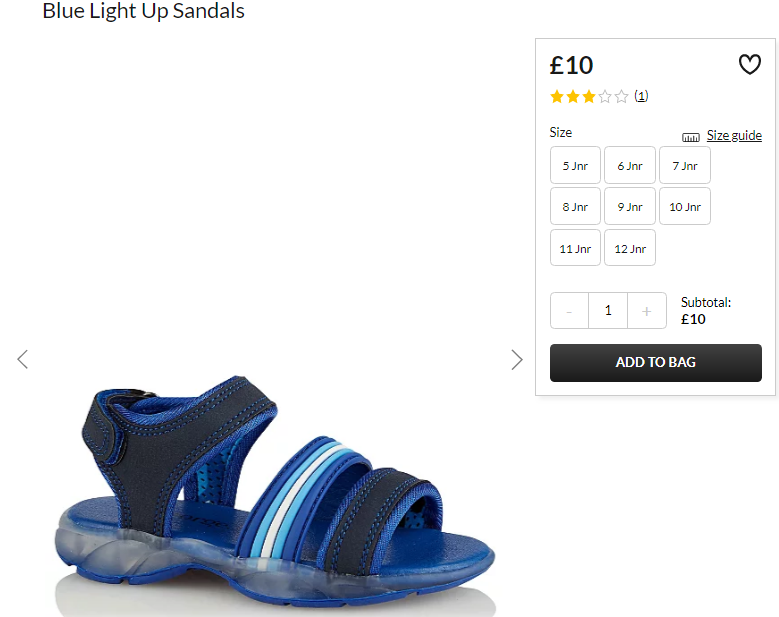The image size is (779, 617).
Task: Click the size guide ruler icon
Action: tap(691, 137)
